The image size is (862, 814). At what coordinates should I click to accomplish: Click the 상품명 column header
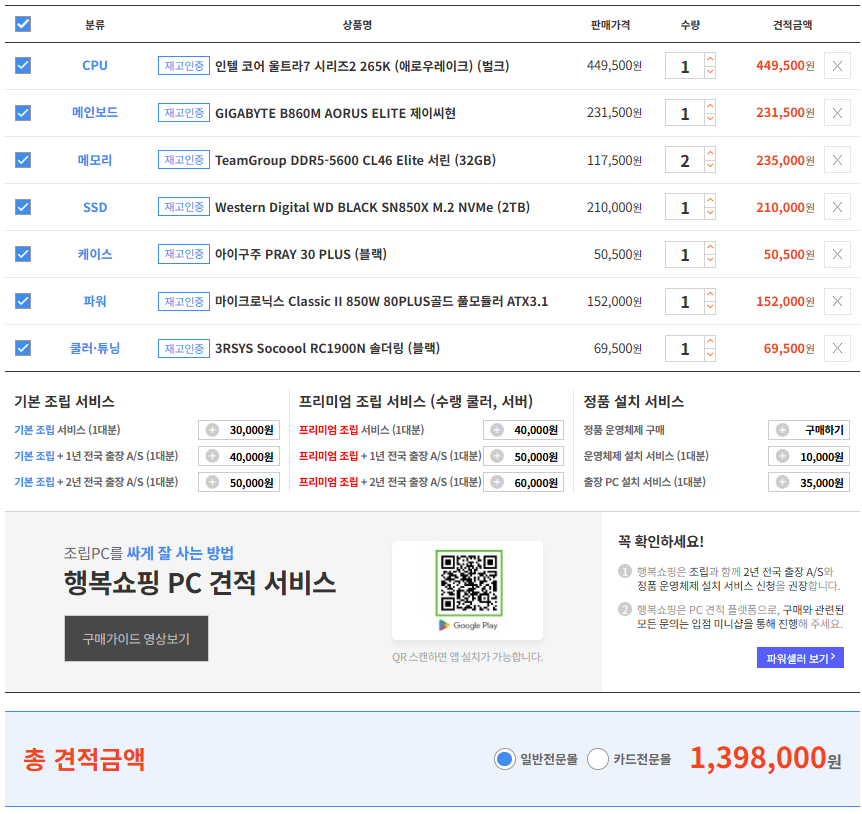[357, 25]
